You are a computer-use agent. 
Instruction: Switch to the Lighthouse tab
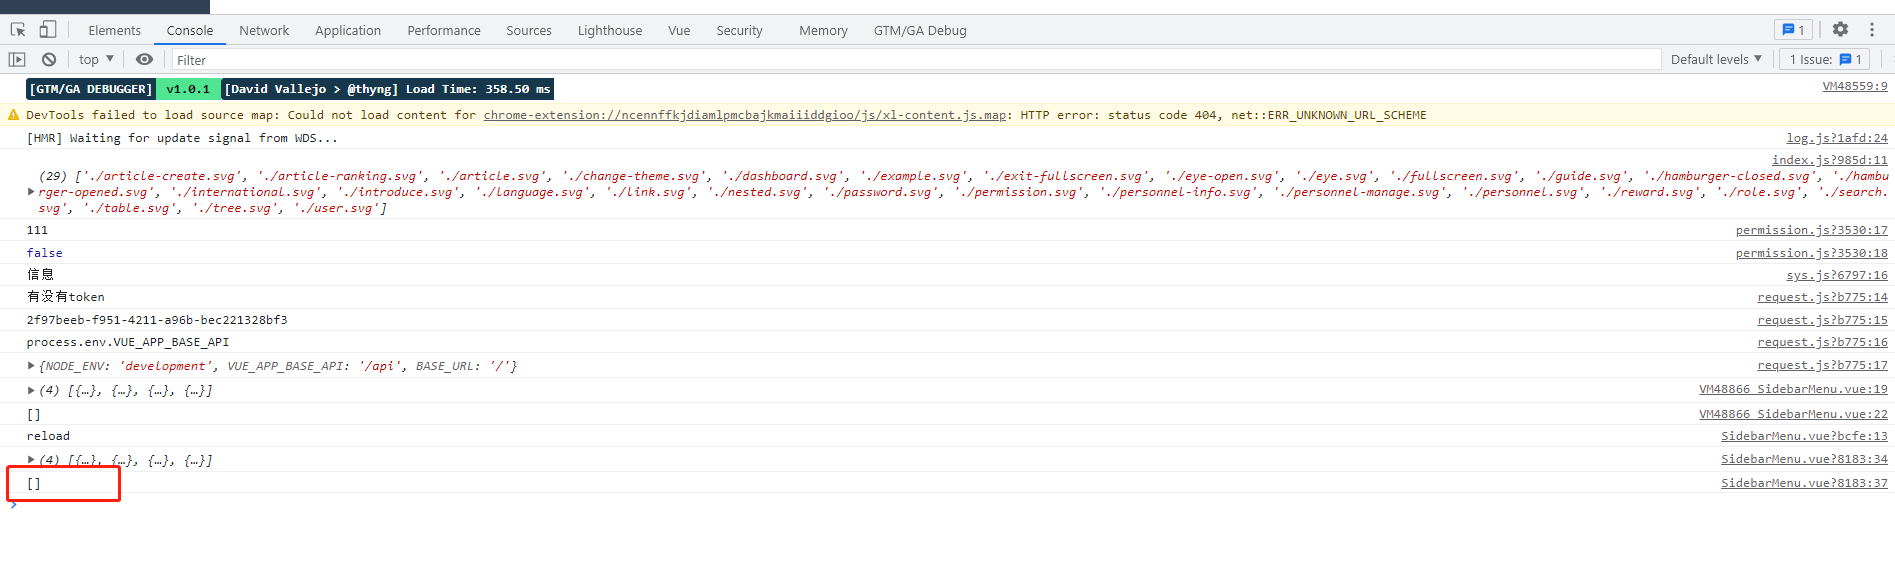pos(610,31)
